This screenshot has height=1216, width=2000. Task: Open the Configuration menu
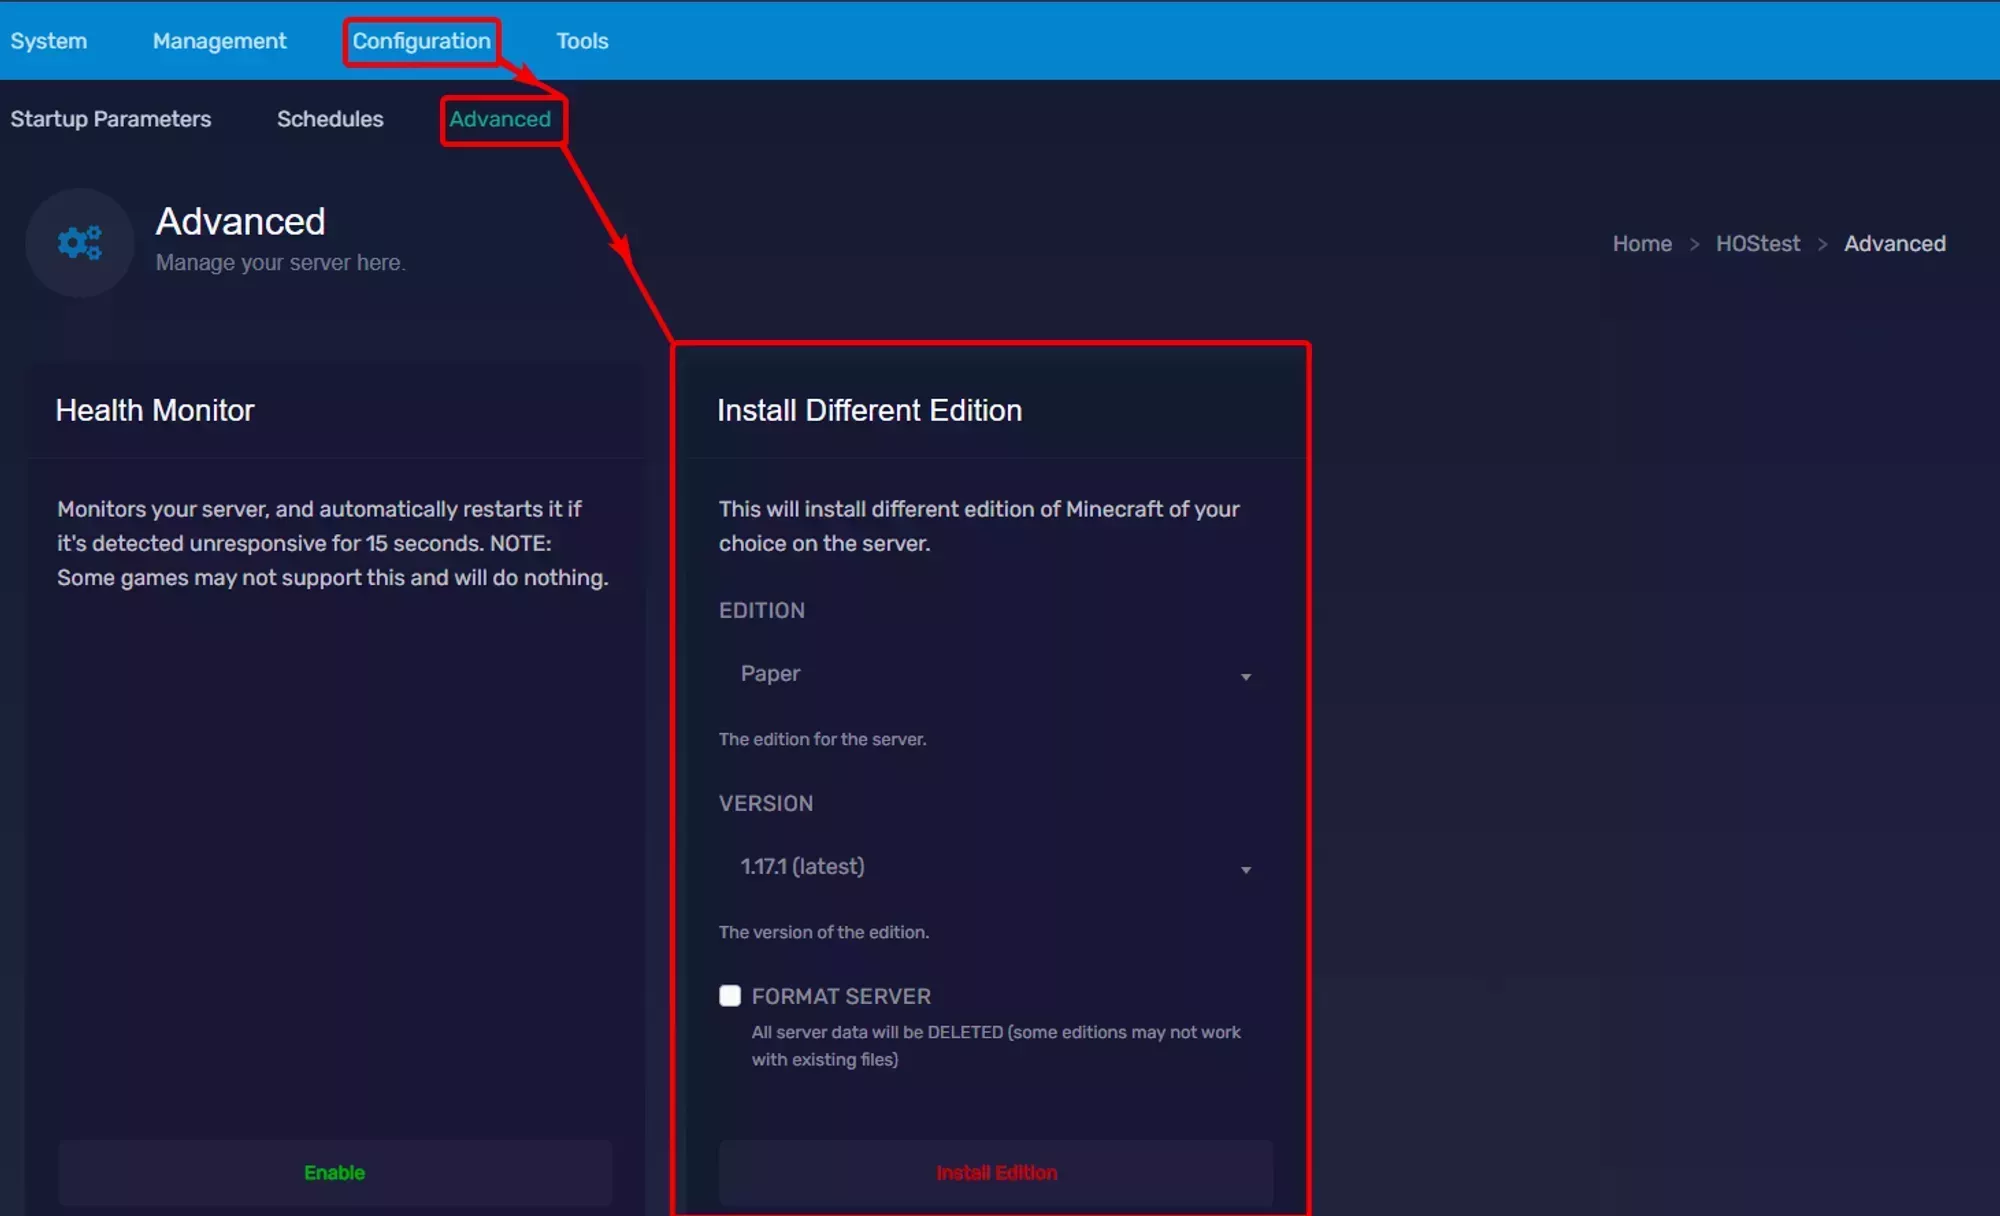pyautogui.click(x=421, y=41)
